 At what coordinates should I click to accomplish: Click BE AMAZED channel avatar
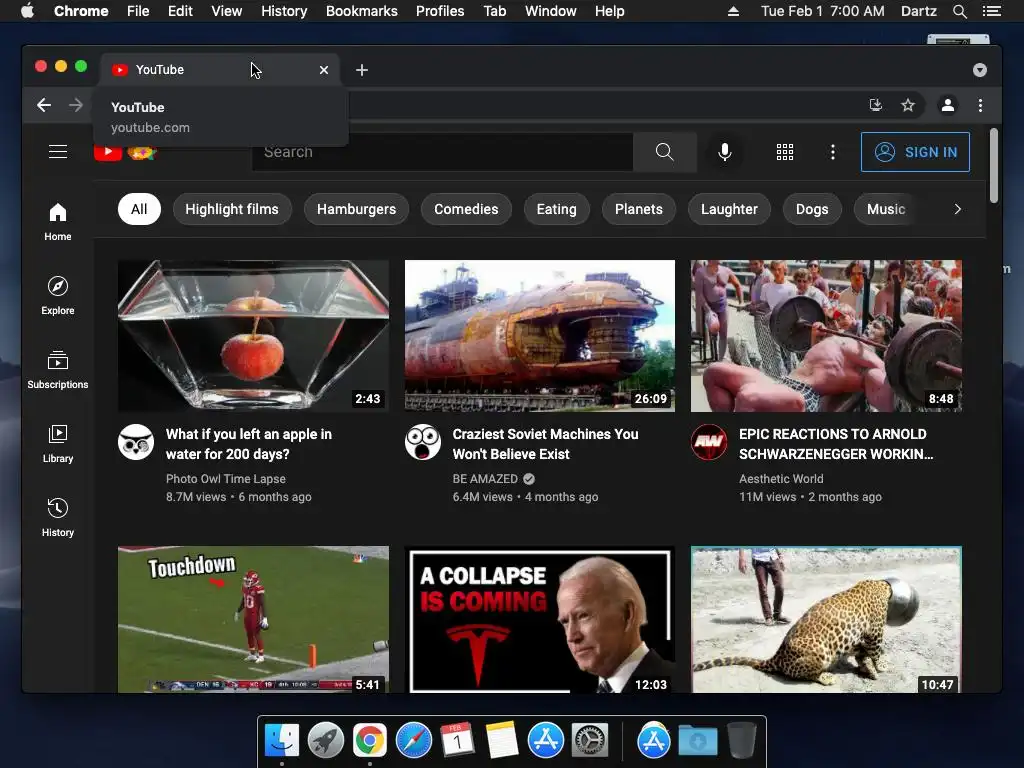pos(423,442)
